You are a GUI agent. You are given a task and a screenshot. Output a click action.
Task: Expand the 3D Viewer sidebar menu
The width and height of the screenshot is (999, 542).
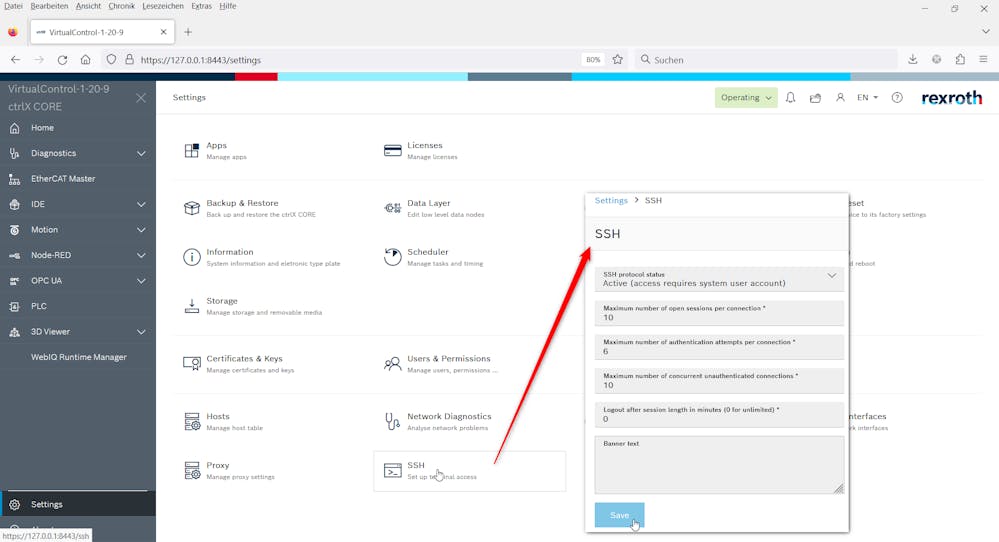coord(141,332)
